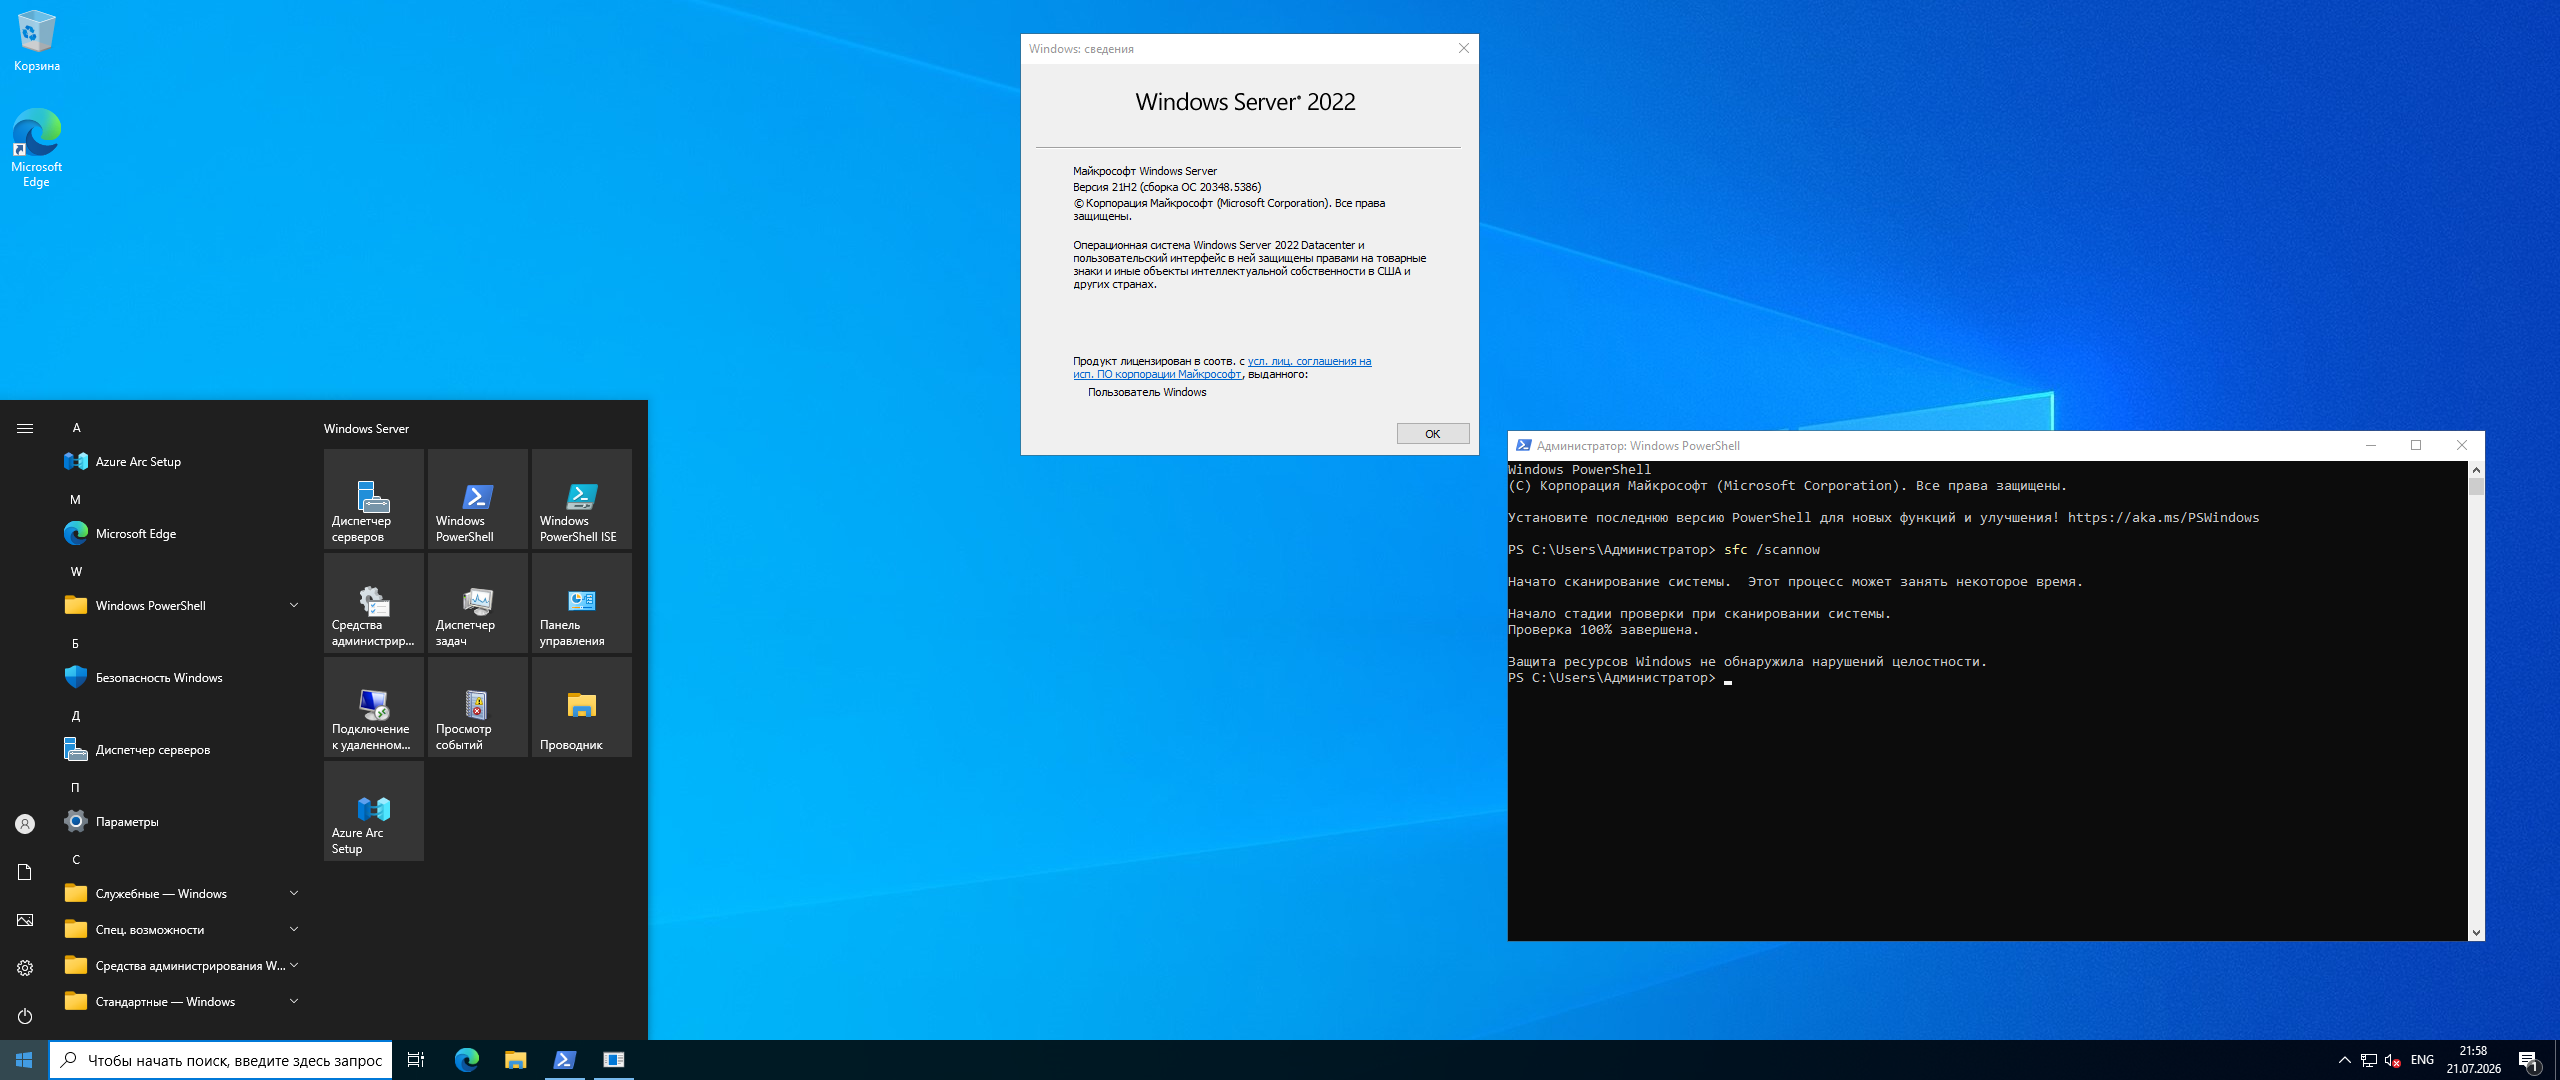Open the user account icon in Start
Screen dimensions: 2560x1080
[x=25, y=824]
